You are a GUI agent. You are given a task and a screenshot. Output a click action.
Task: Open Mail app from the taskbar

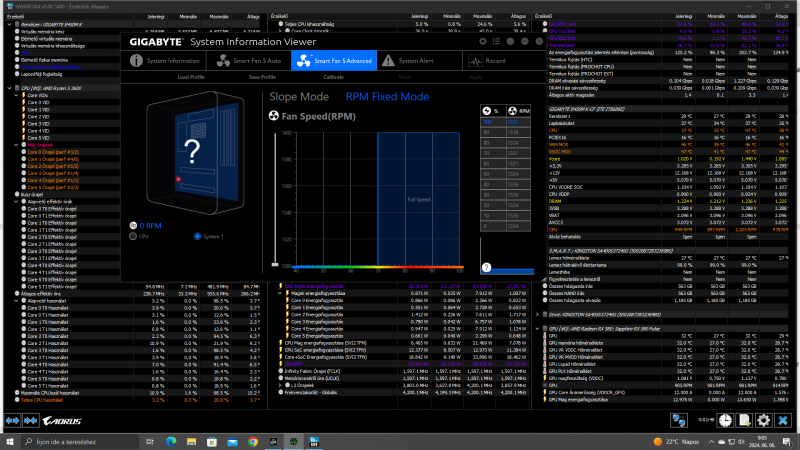coord(232,441)
